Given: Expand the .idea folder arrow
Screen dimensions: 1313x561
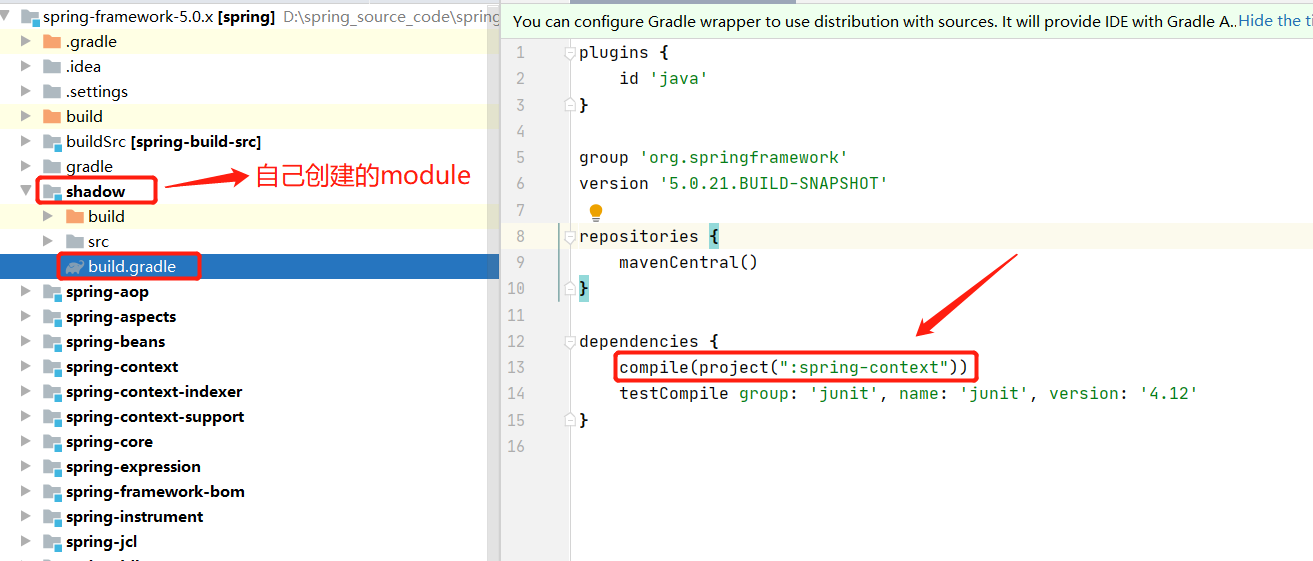Looking at the screenshot, I should pos(26,66).
